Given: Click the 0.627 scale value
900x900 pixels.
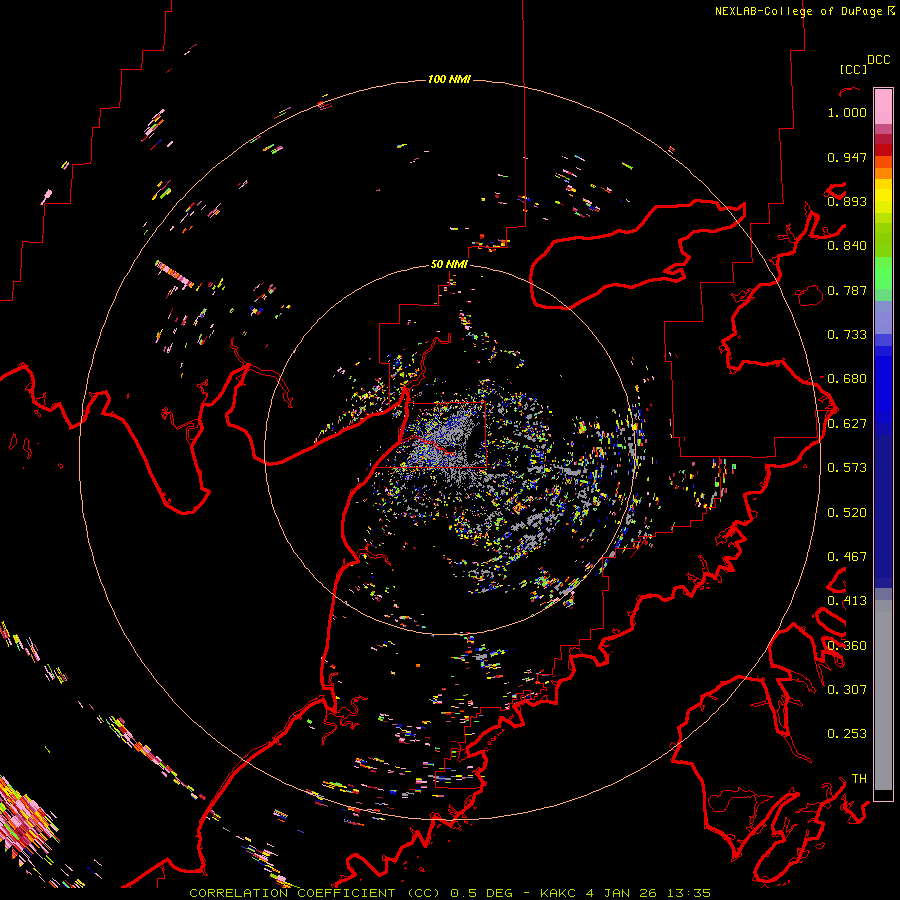Looking at the screenshot, I should 847,424.
